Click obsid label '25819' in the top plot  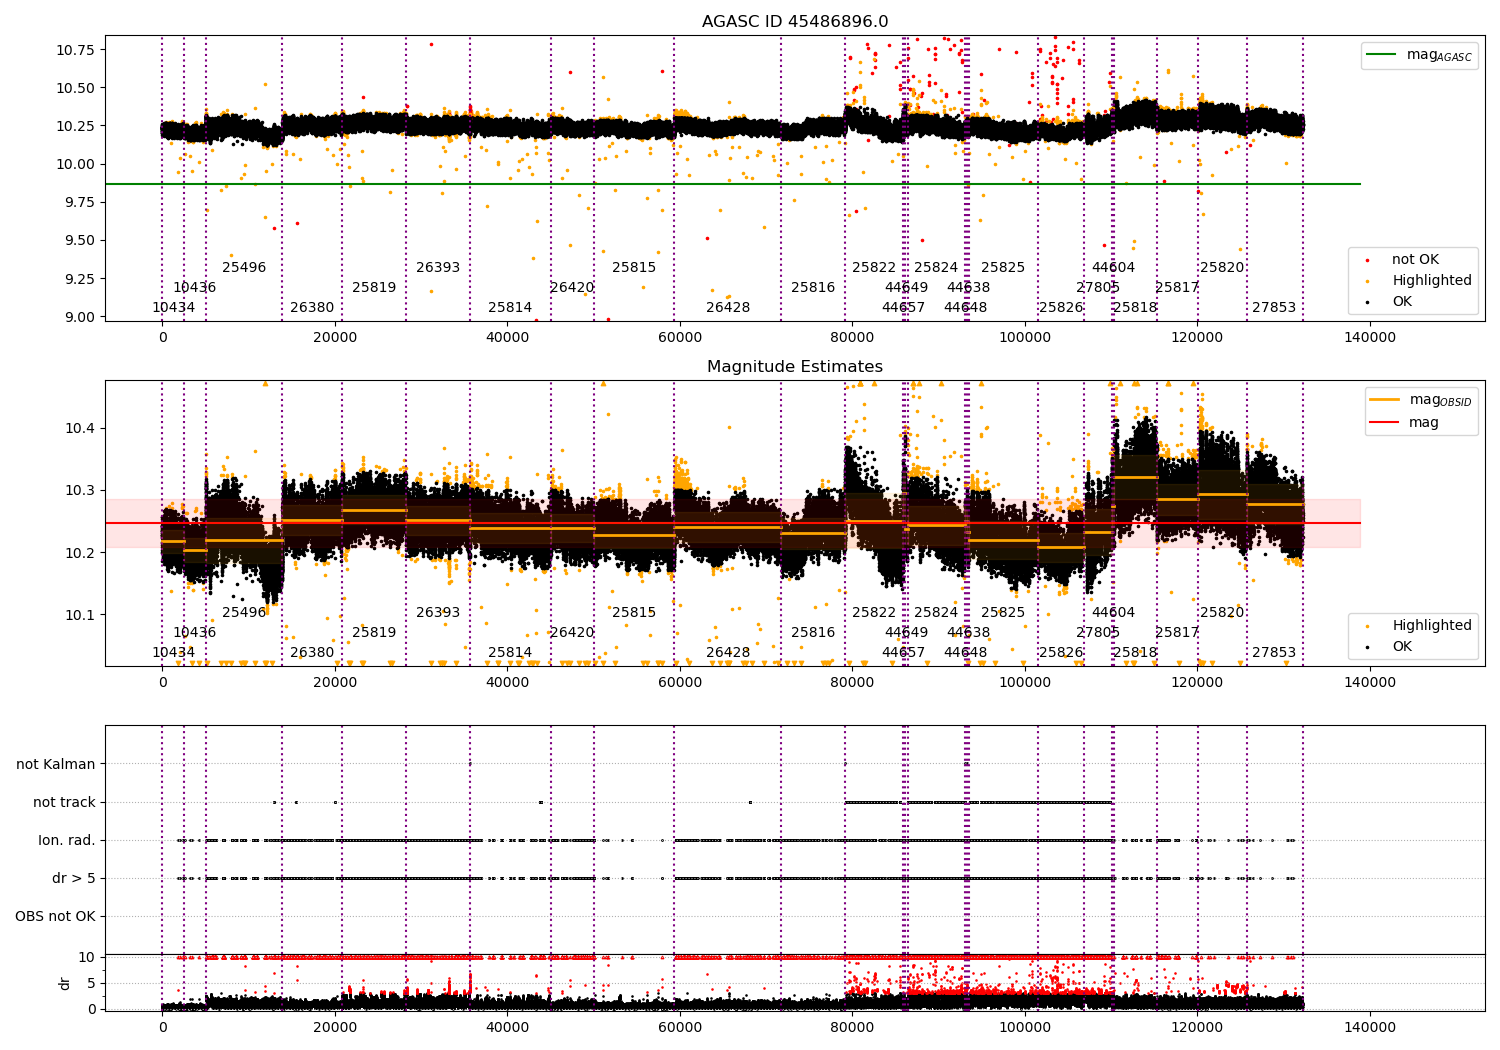pyautogui.click(x=374, y=287)
